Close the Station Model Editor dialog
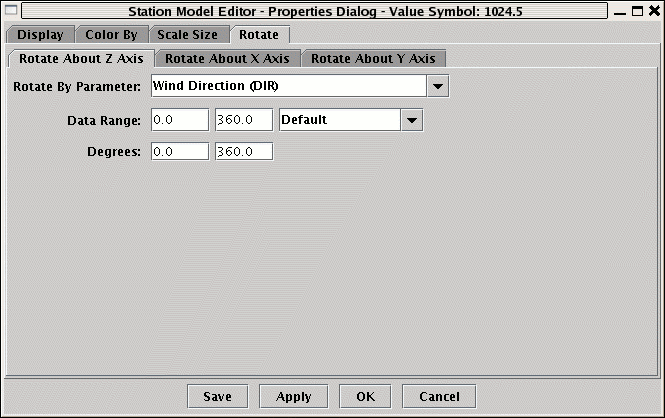This screenshot has height=418, width=665. click(653, 10)
